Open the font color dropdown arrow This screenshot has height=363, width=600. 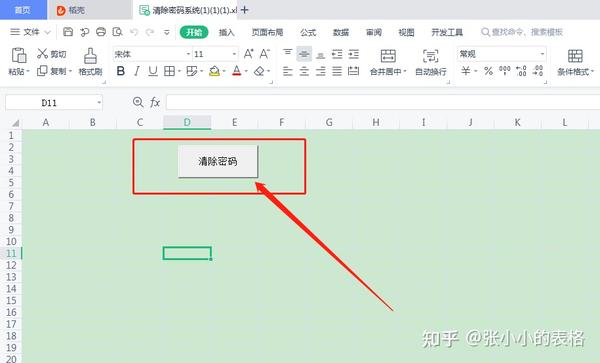pos(246,72)
